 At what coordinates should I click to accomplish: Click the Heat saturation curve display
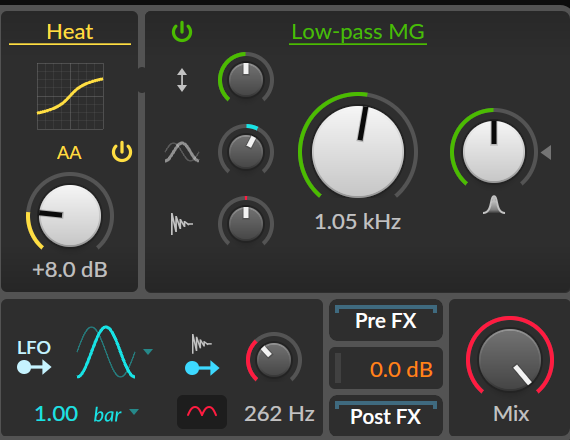tap(70, 96)
